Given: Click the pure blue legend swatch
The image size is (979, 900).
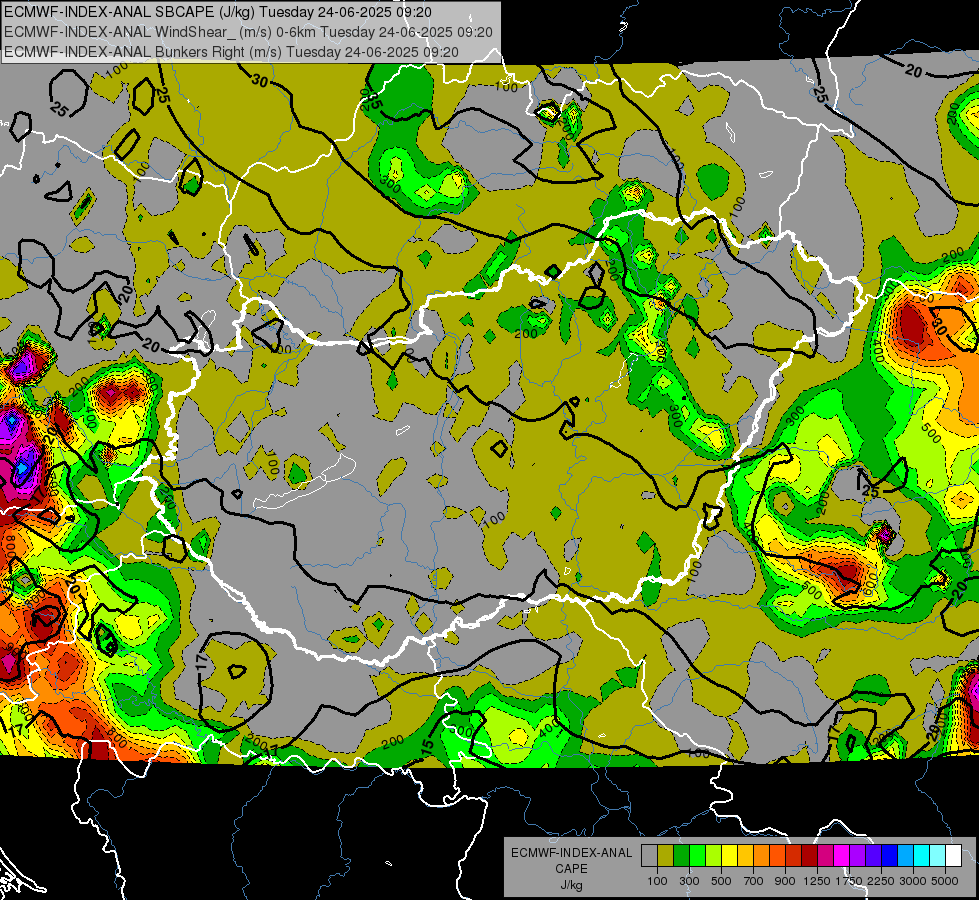Looking at the screenshot, I should (890, 856).
